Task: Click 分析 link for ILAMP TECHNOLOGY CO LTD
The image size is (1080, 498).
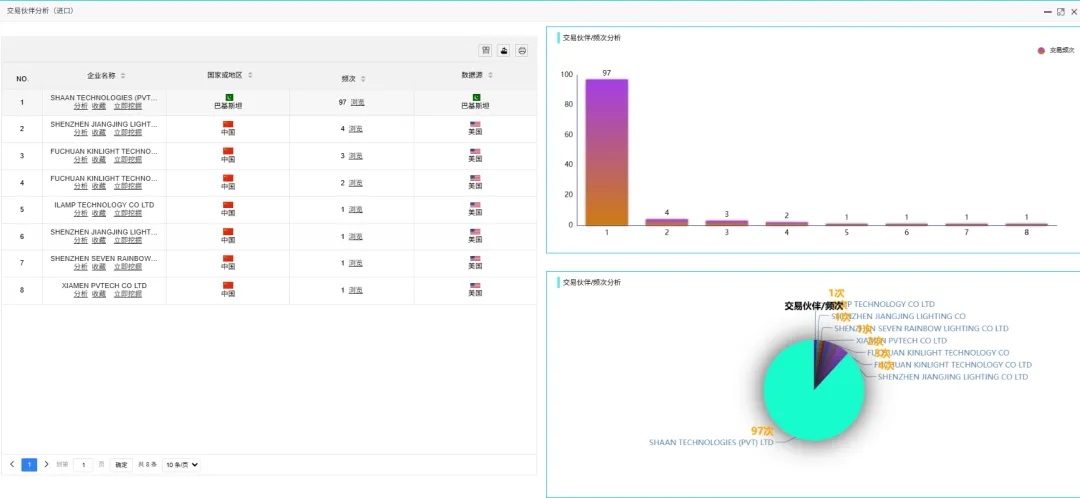Action: point(81,213)
